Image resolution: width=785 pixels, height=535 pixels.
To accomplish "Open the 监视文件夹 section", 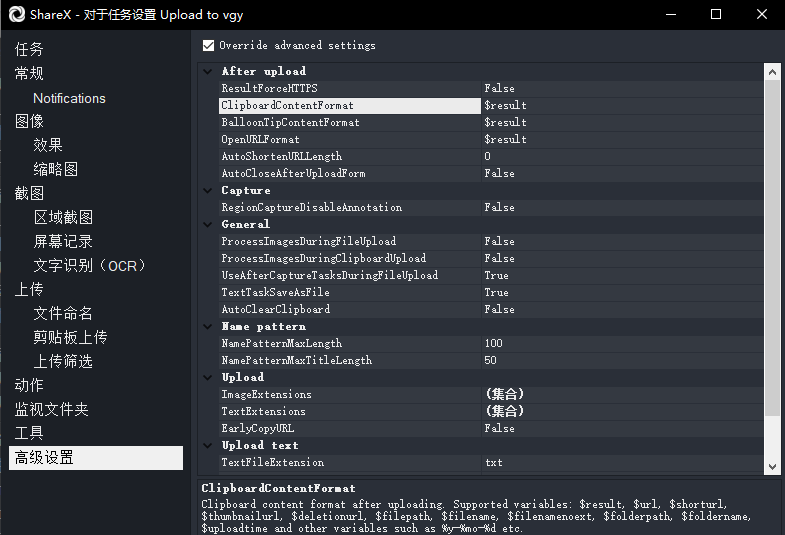I will click(51, 409).
